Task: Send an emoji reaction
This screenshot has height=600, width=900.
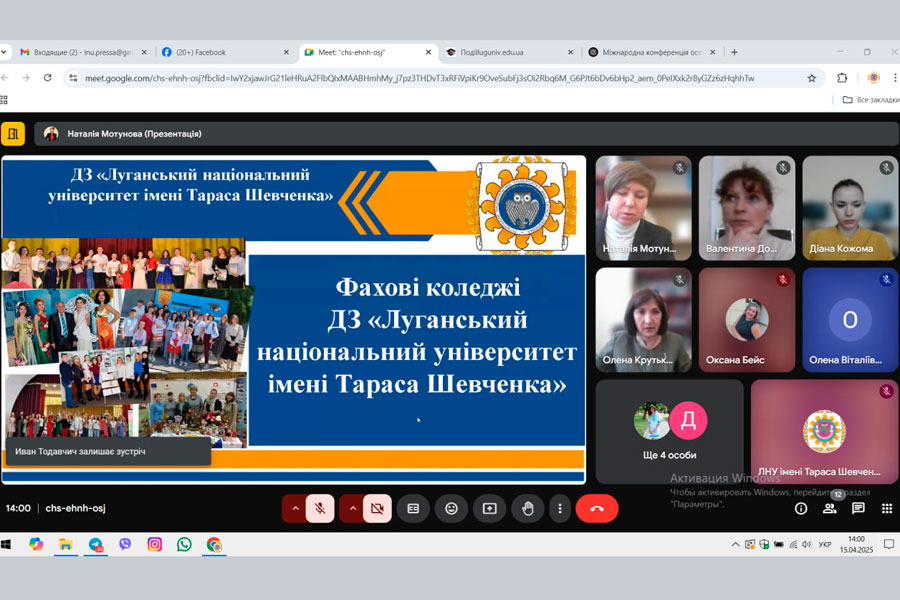Action: 451,508
